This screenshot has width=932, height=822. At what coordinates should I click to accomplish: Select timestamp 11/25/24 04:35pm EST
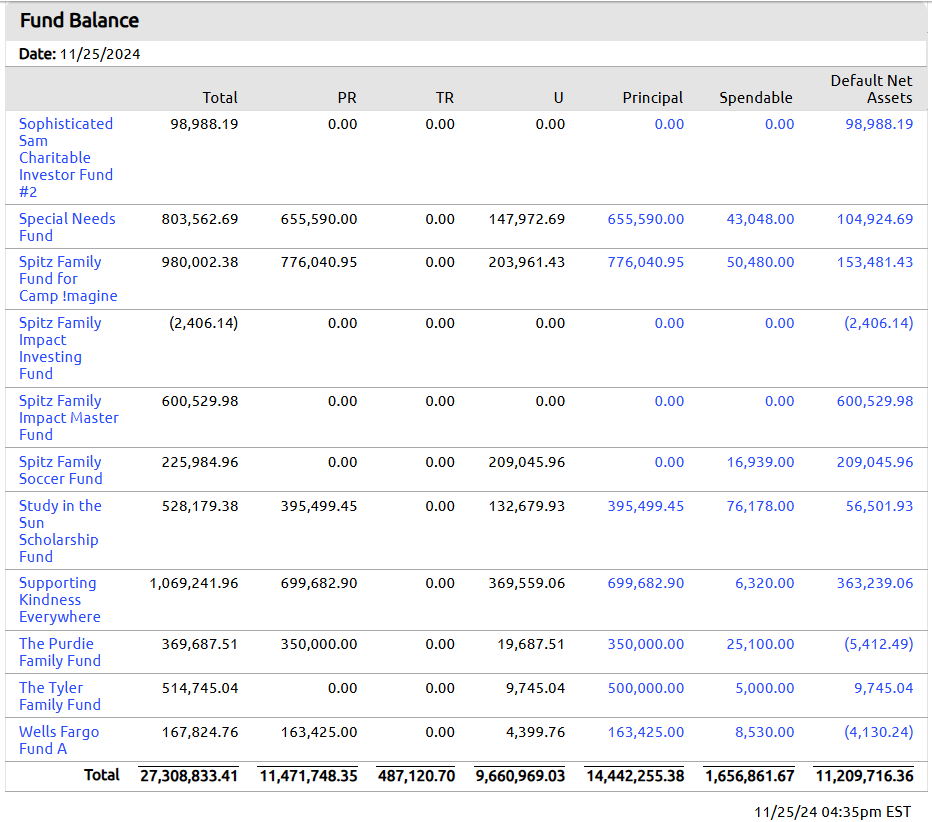pos(833,812)
